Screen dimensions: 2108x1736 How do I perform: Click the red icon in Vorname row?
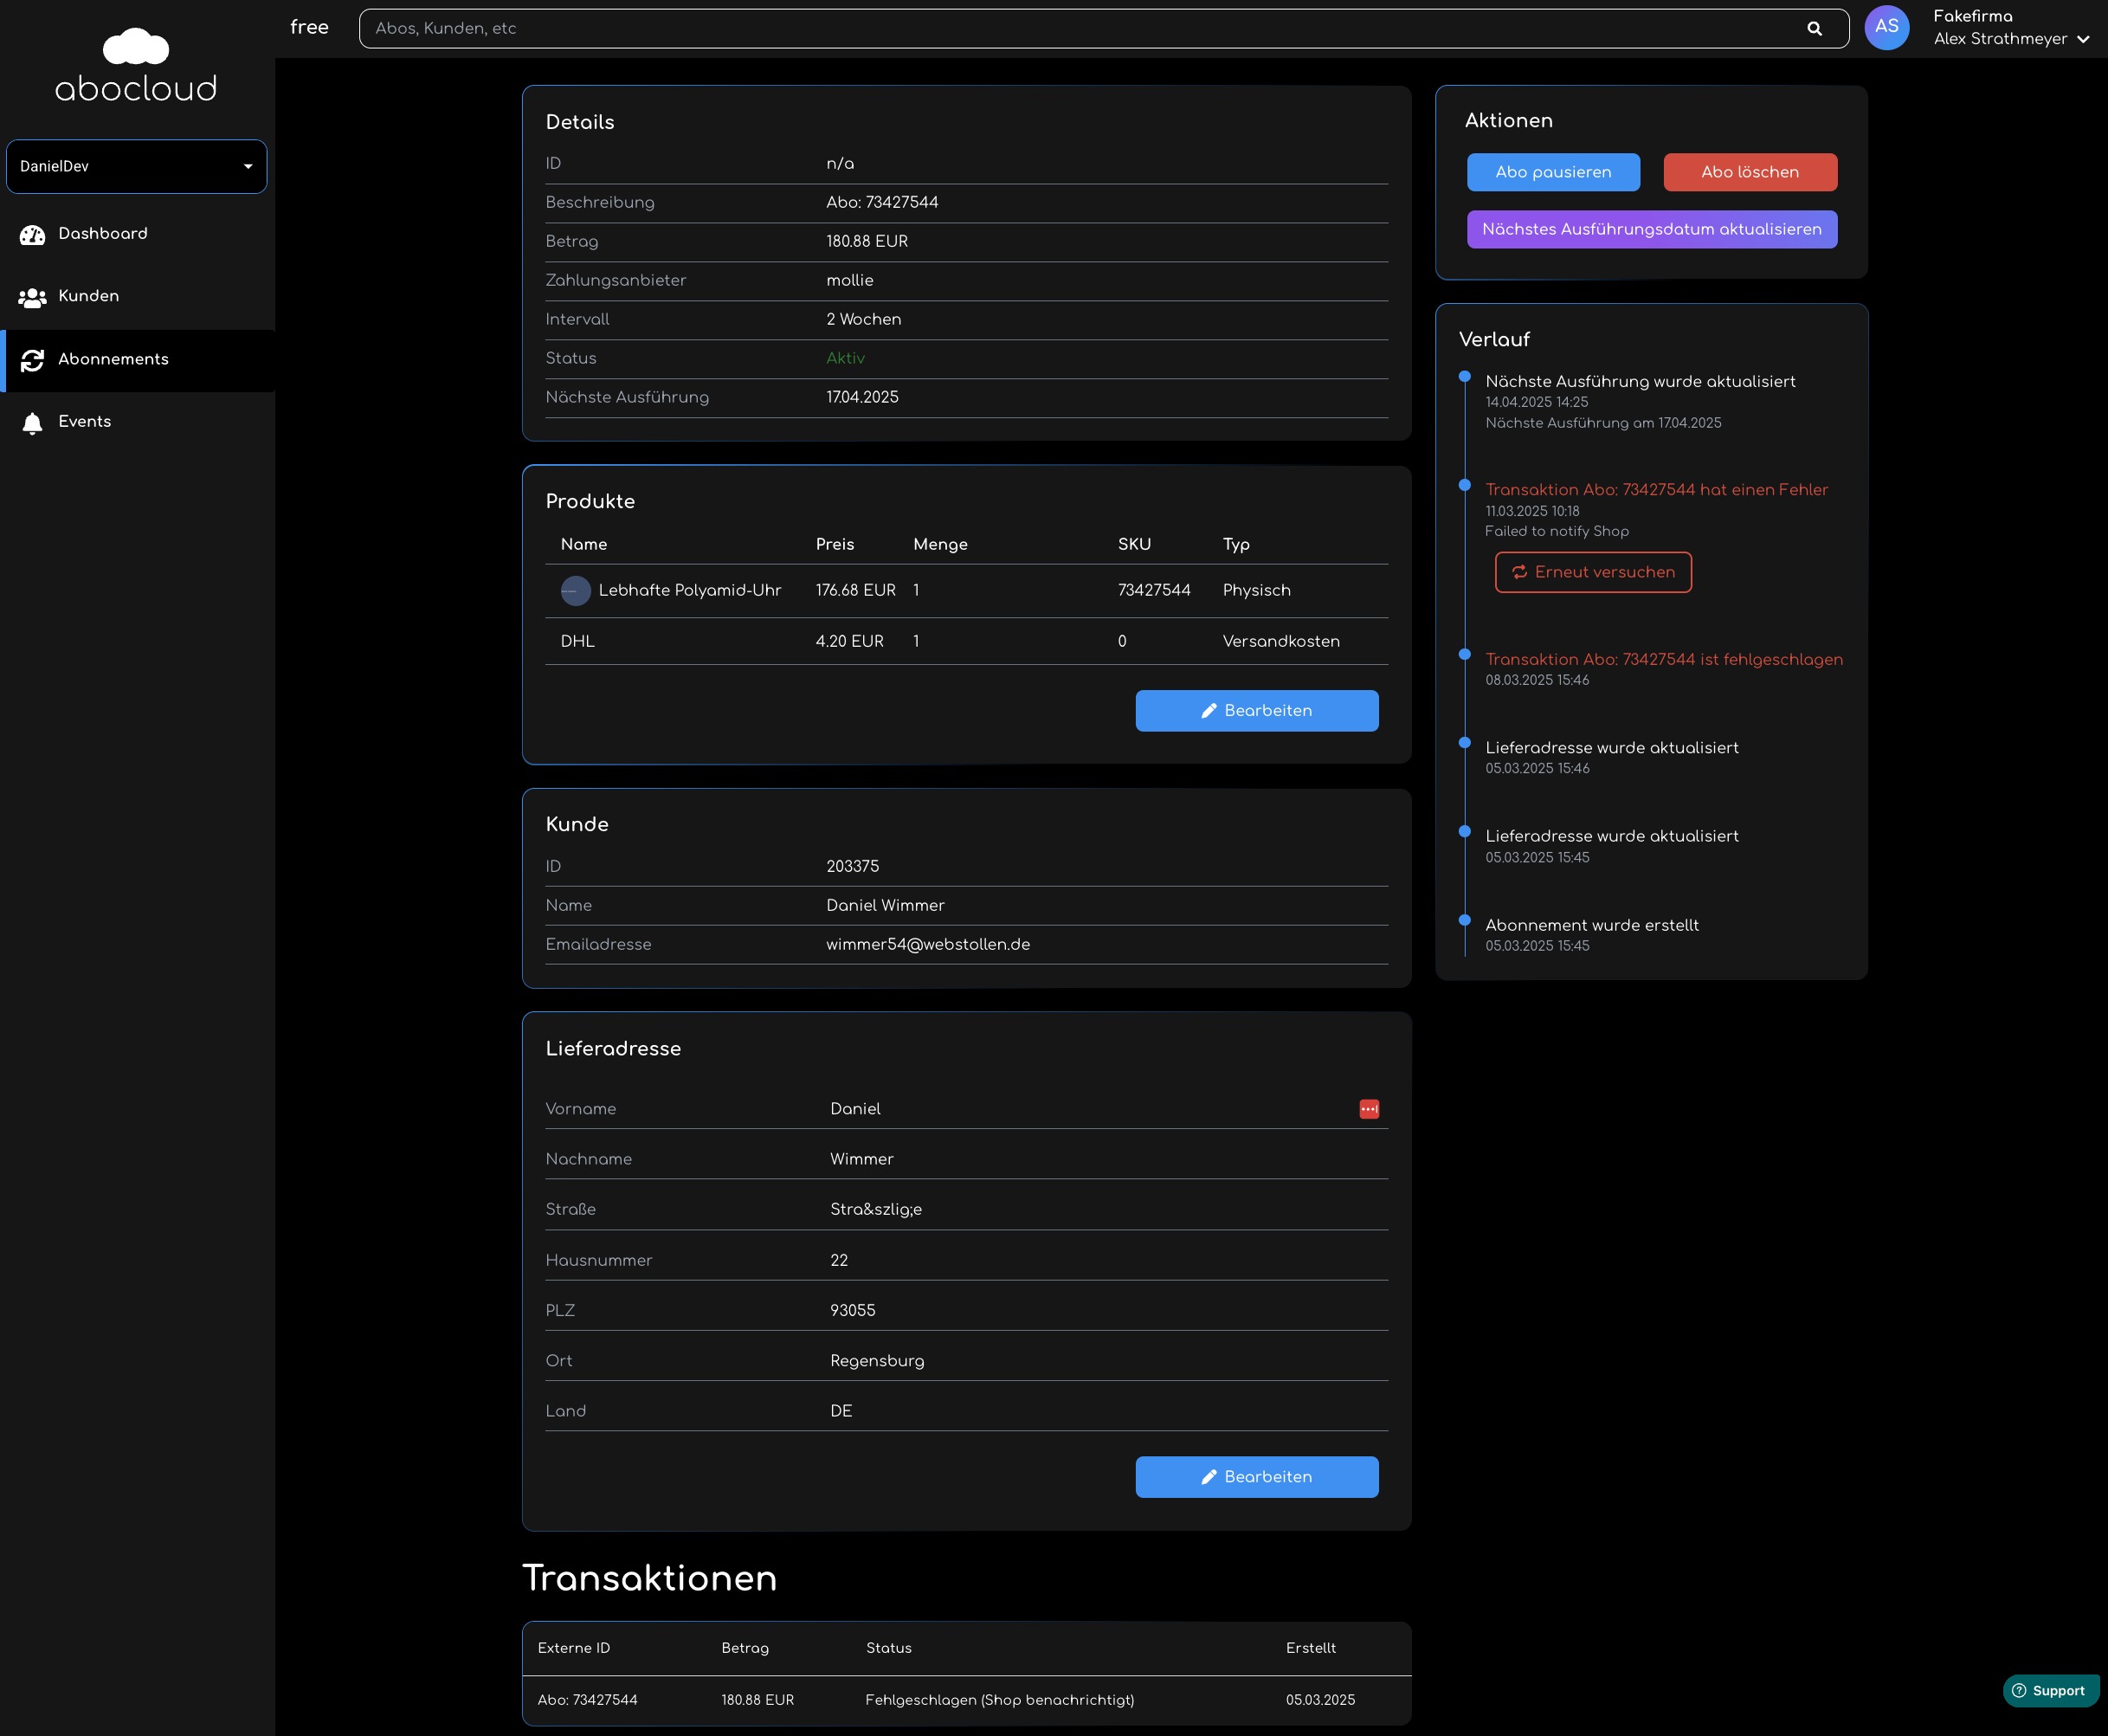coord(1369,1109)
